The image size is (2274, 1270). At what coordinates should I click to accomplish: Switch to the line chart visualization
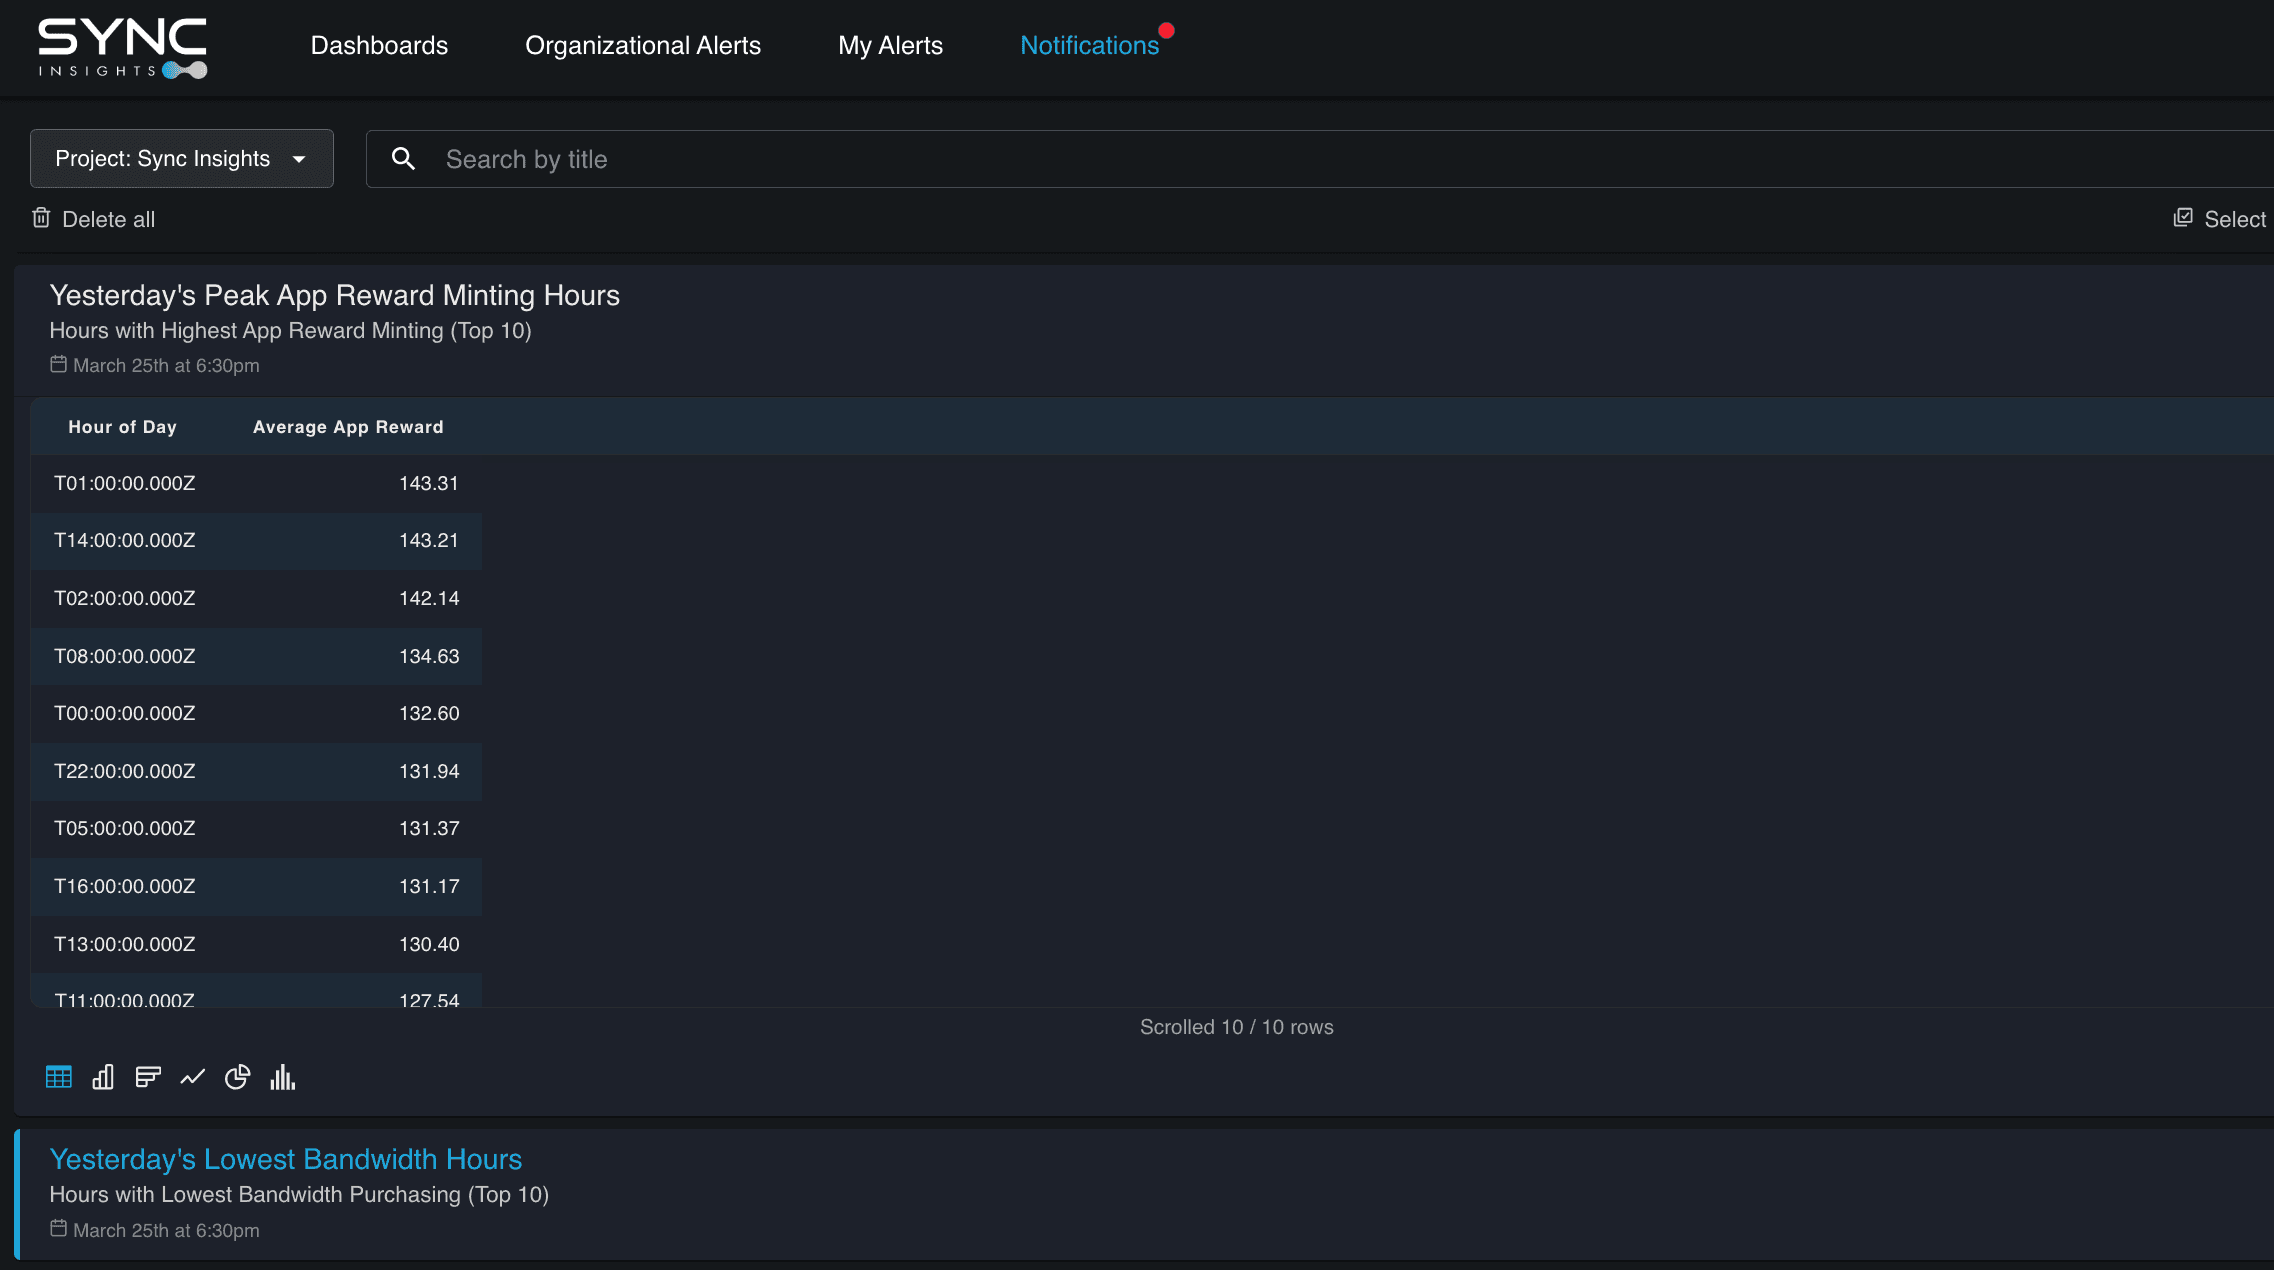click(192, 1077)
